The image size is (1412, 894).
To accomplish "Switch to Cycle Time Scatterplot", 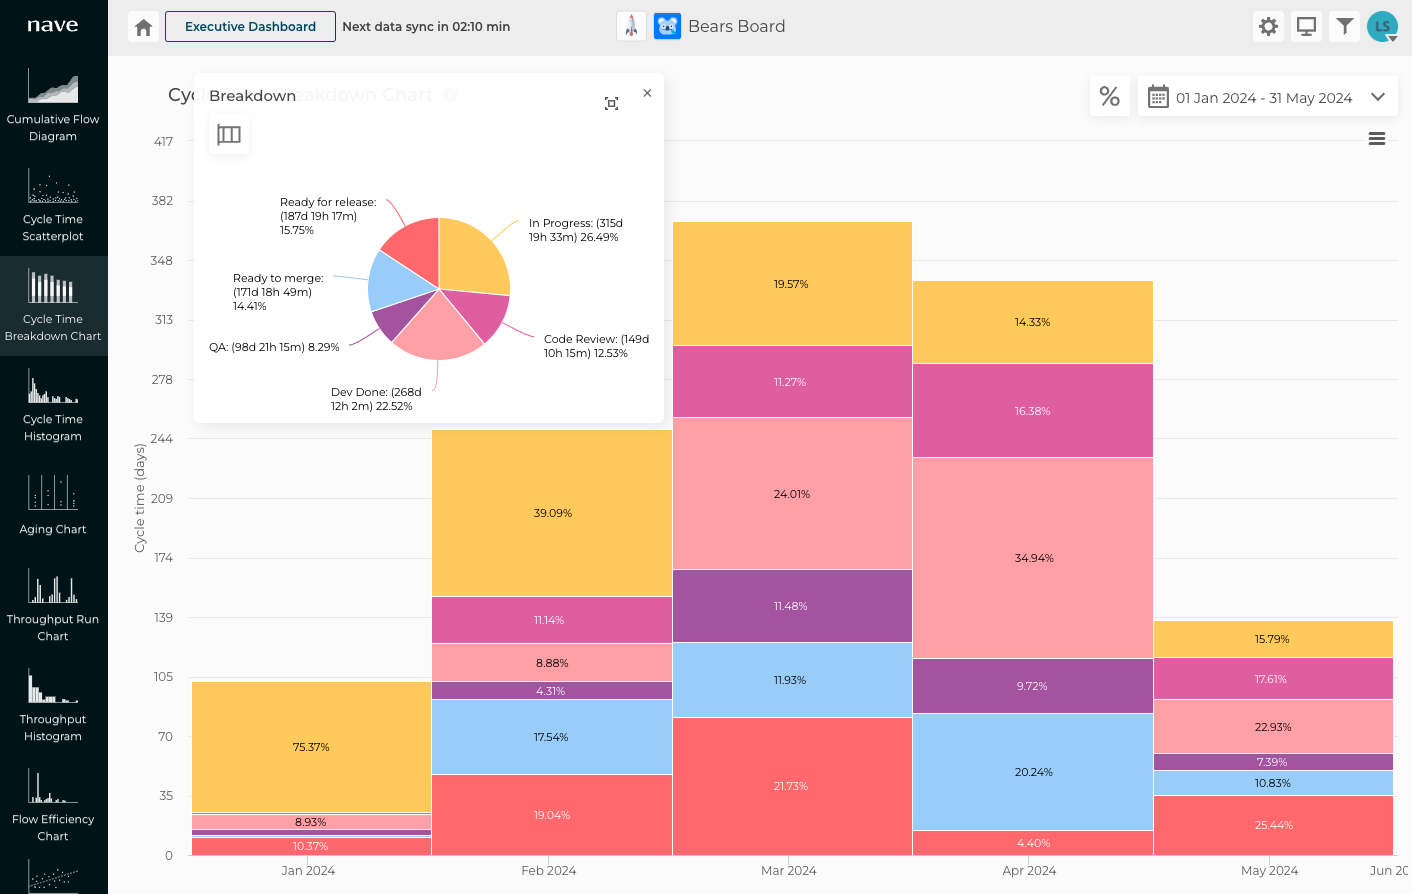I will tap(53, 205).
